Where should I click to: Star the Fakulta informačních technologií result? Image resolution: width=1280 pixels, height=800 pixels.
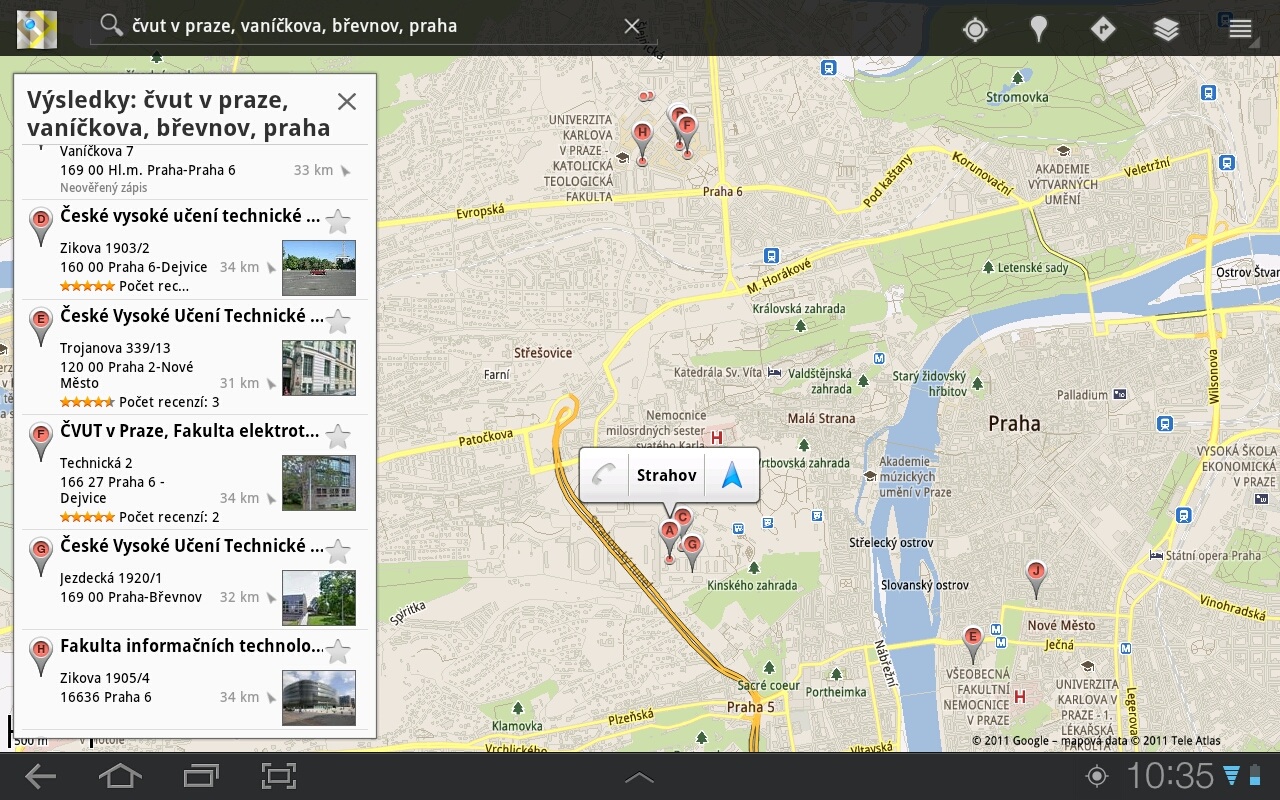pyautogui.click(x=338, y=651)
